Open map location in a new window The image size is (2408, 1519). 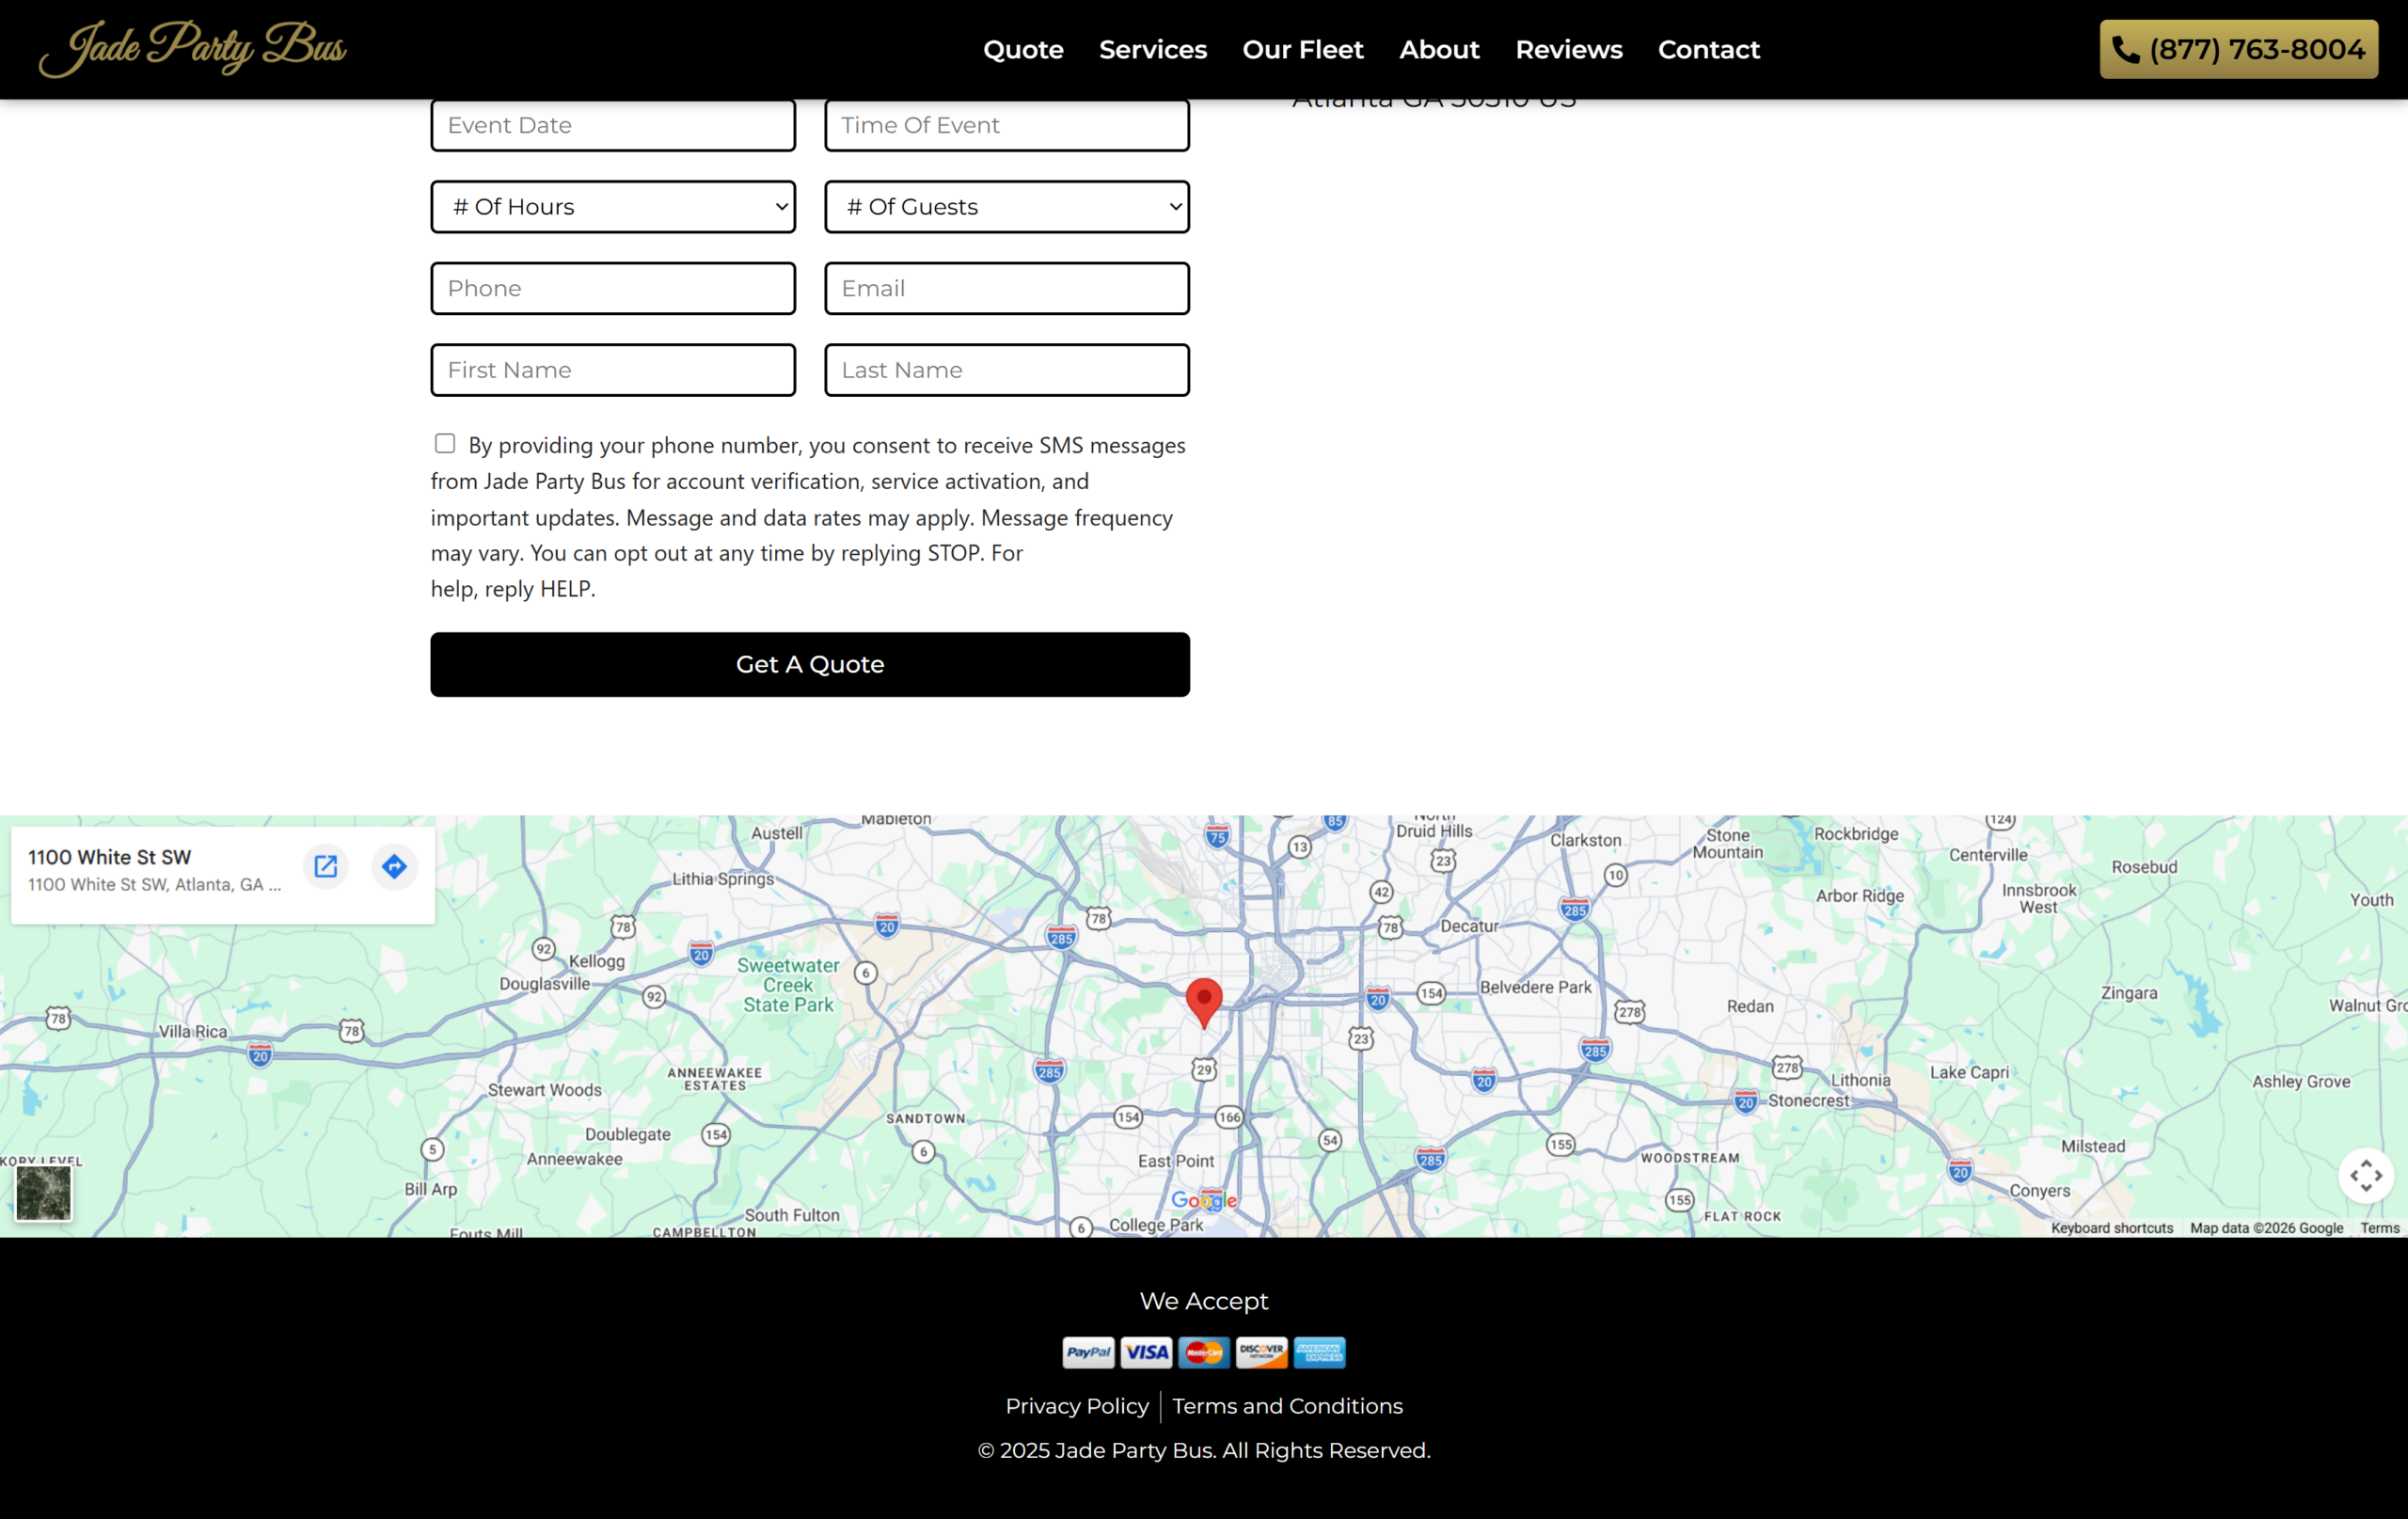pyautogui.click(x=326, y=866)
